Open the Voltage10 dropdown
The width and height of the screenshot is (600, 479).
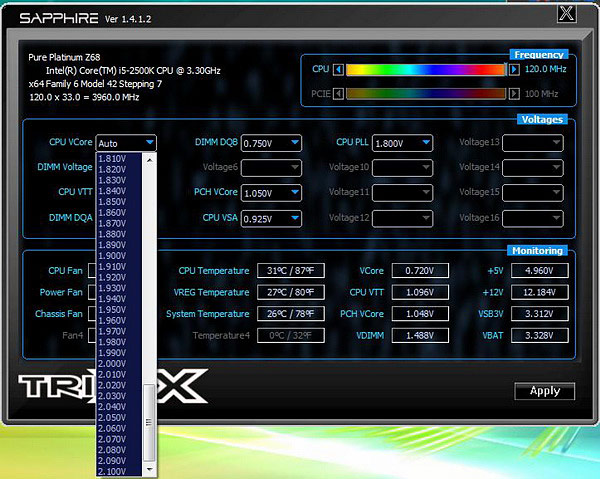[x=403, y=168]
